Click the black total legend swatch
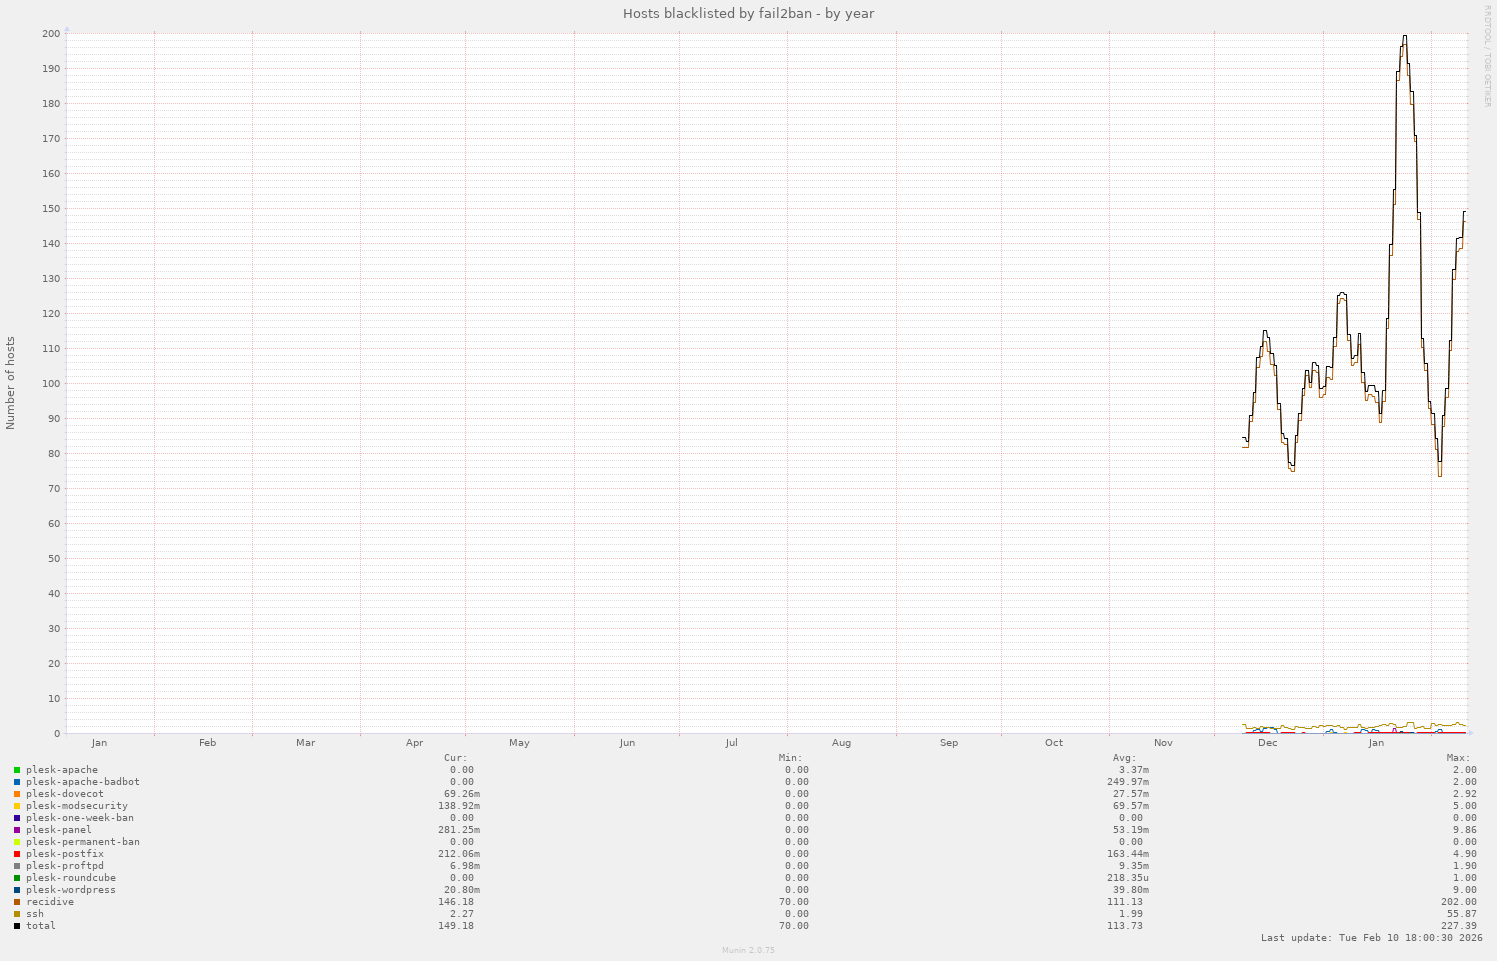1497x961 pixels. pos(17,926)
